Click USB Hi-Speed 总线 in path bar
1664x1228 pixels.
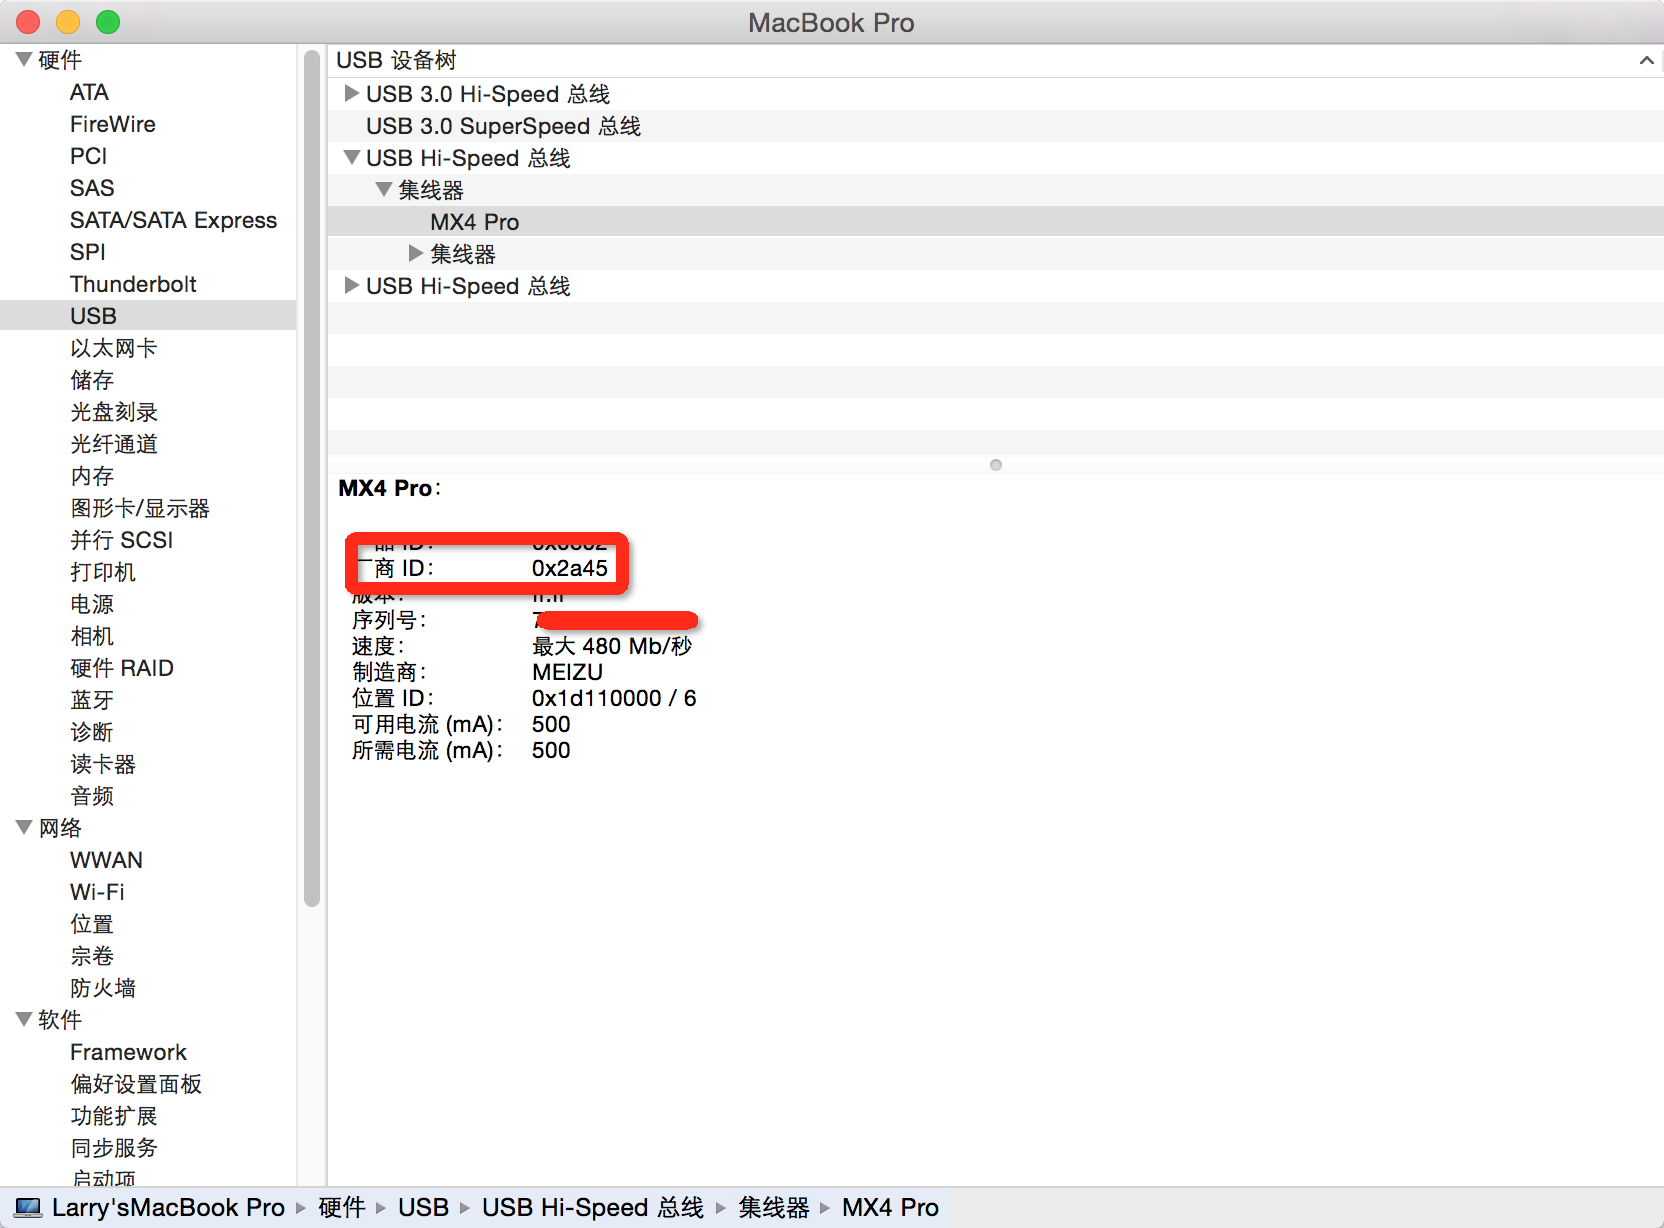click(593, 1208)
